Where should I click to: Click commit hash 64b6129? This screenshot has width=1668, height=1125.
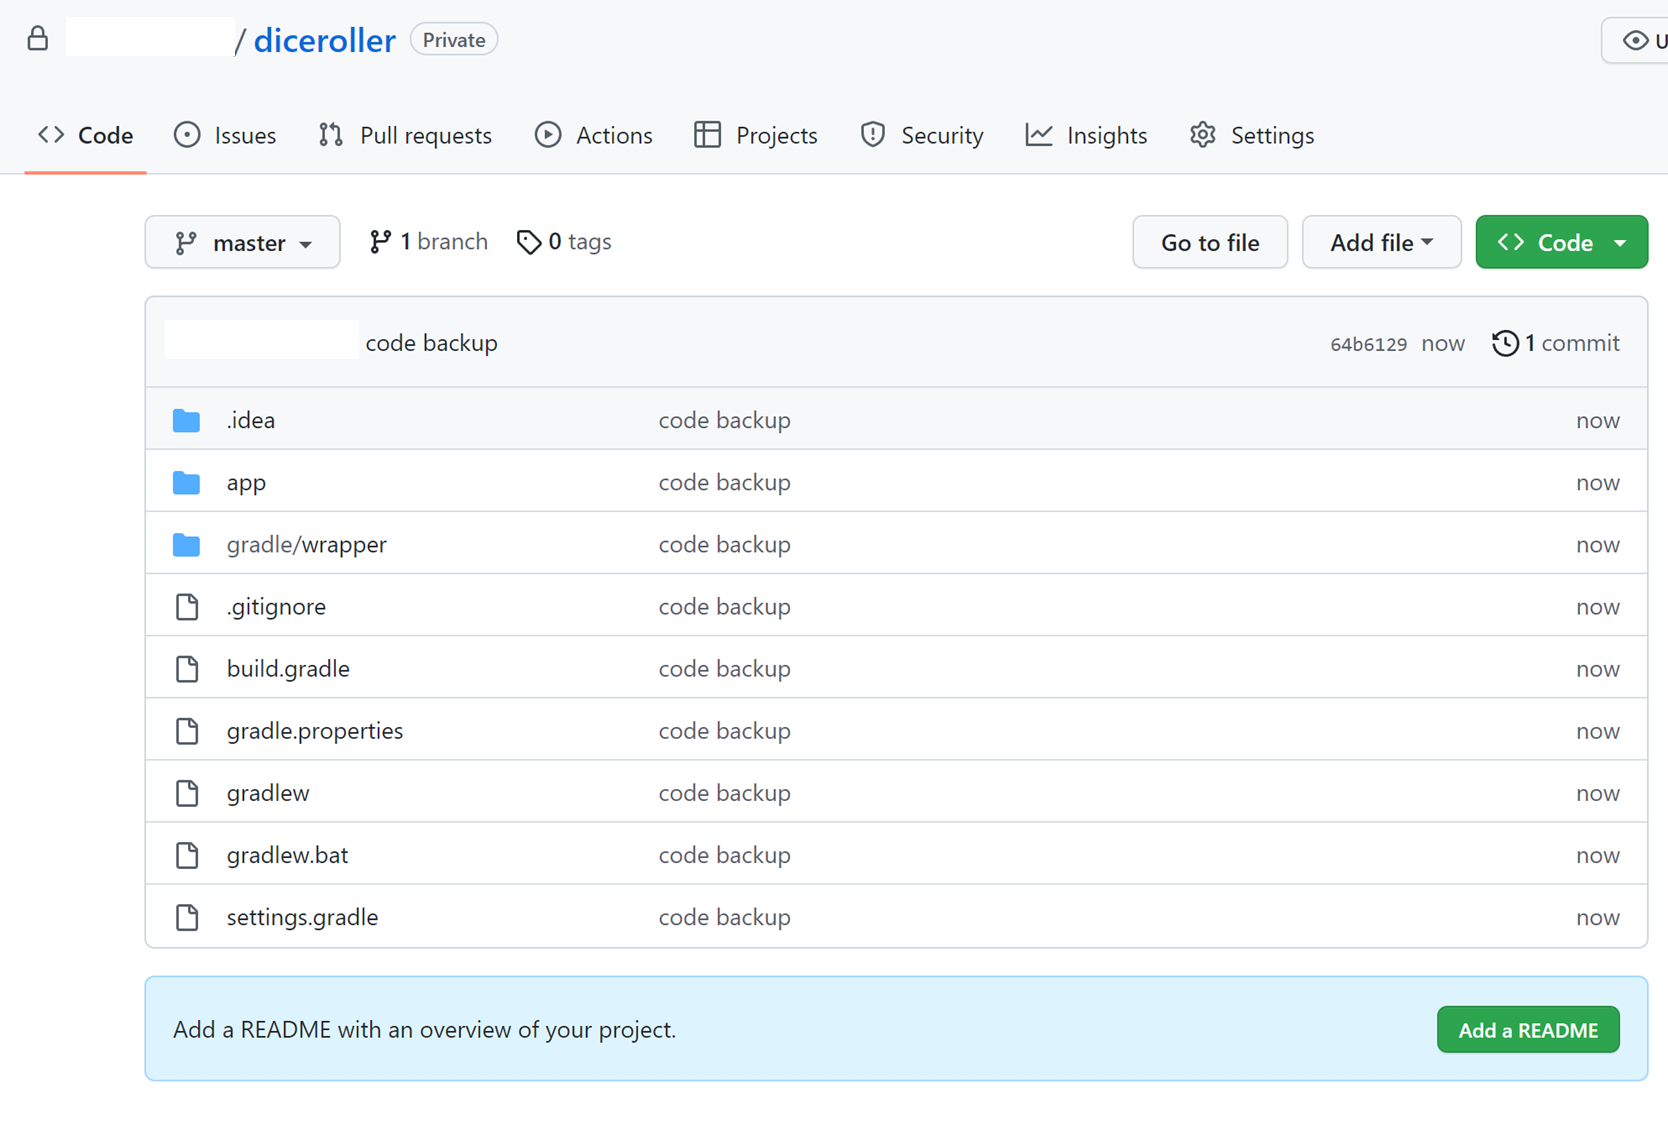[1368, 344]
